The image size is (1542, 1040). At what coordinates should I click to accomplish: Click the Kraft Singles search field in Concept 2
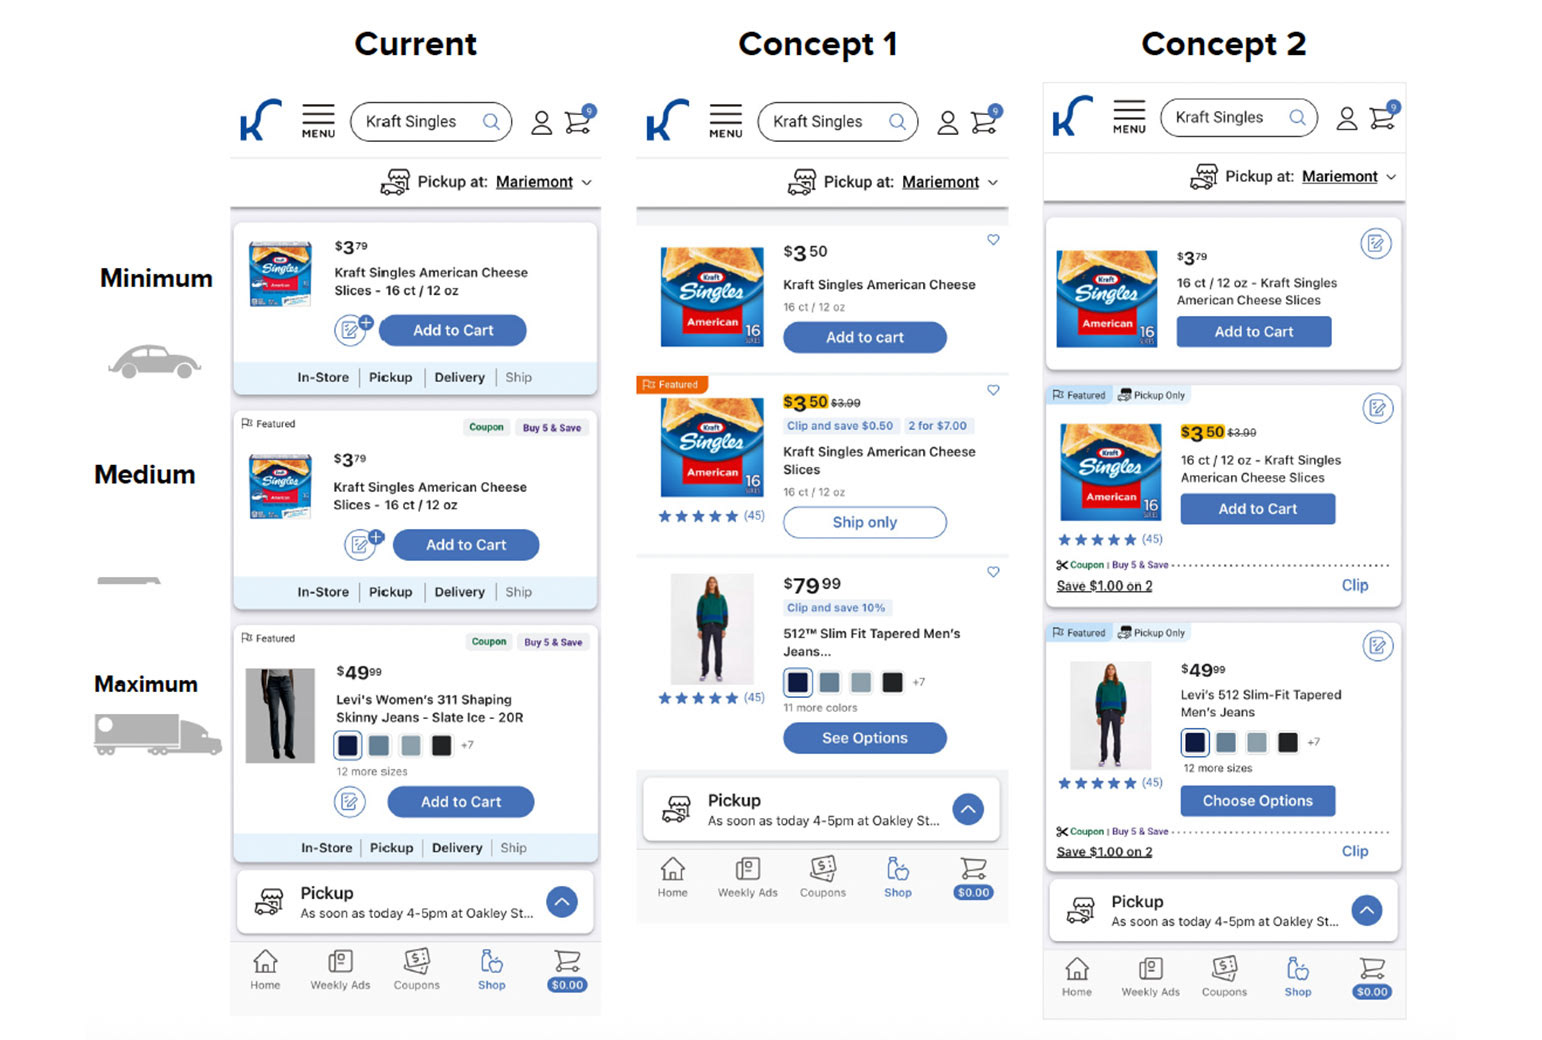tap(1228, 118)
